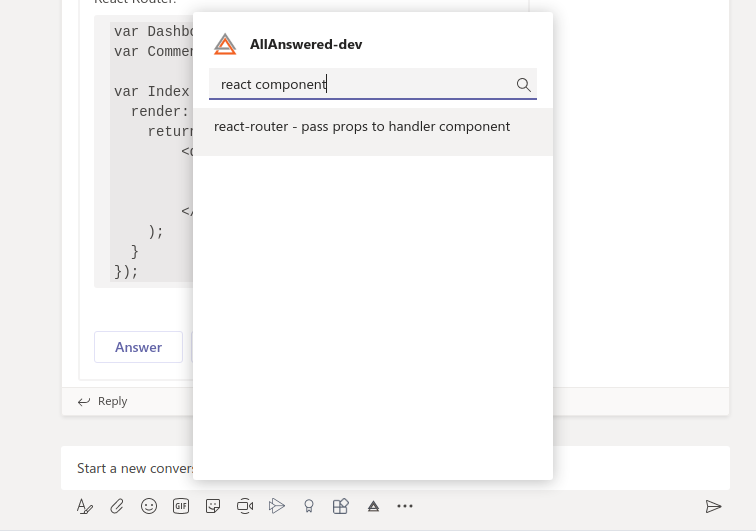This screenshot has width=756, height=531.
Task: Send the message with the arrow icon
Action: [713, 506]
